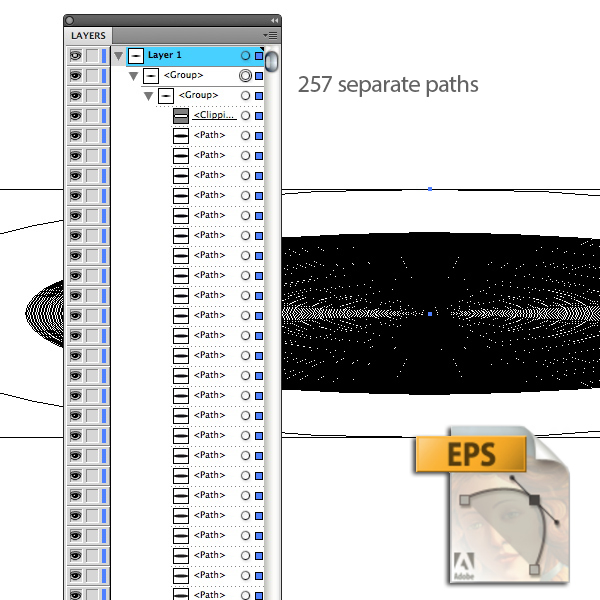Click the blue center point of the black ellipse

point(430,314)
